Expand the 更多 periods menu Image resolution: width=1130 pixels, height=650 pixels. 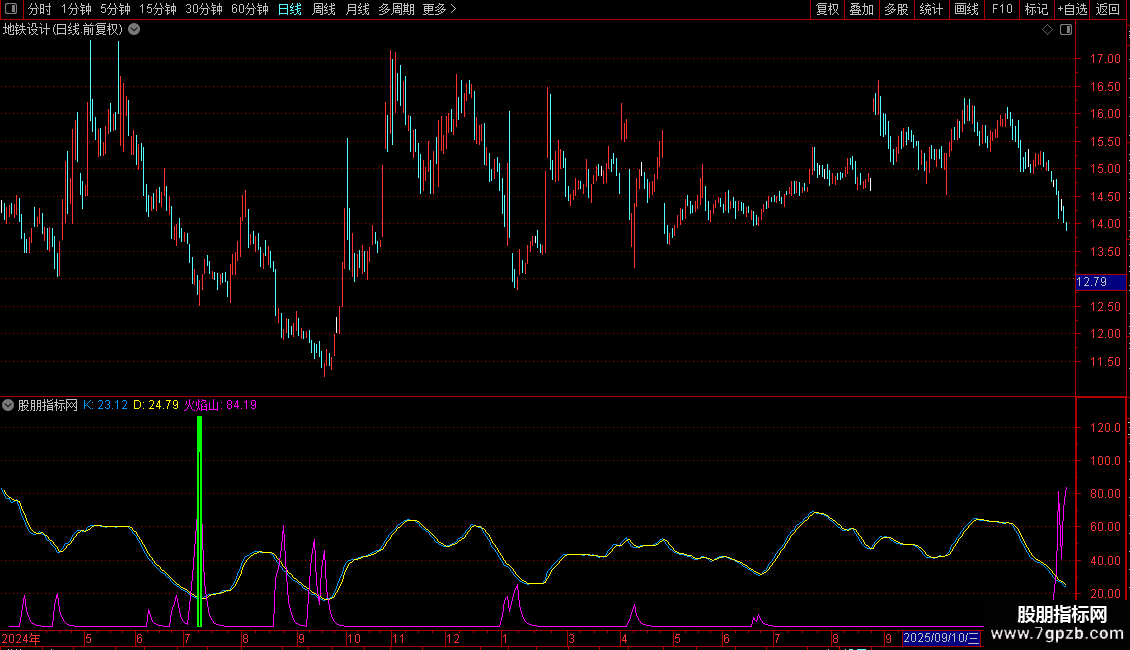440,9
